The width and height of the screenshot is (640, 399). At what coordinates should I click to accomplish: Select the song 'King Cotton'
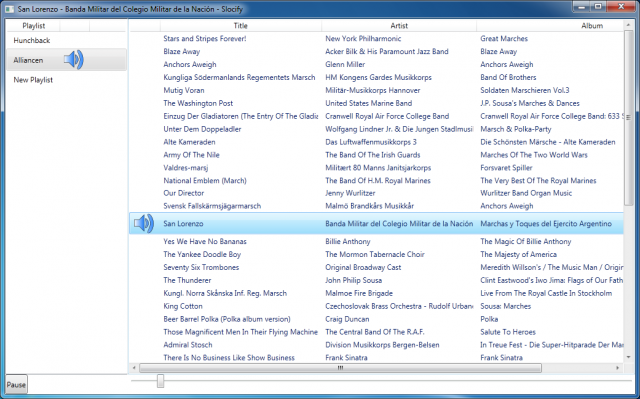point(183,306)
